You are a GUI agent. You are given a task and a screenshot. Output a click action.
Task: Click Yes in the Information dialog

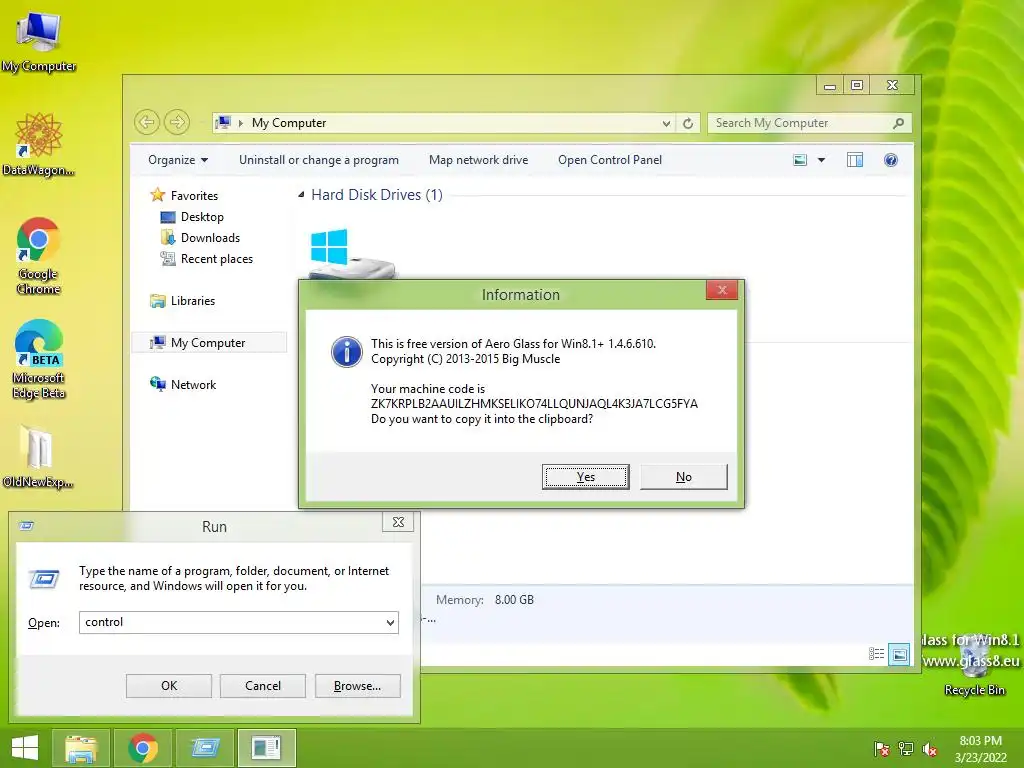[586, 477]
